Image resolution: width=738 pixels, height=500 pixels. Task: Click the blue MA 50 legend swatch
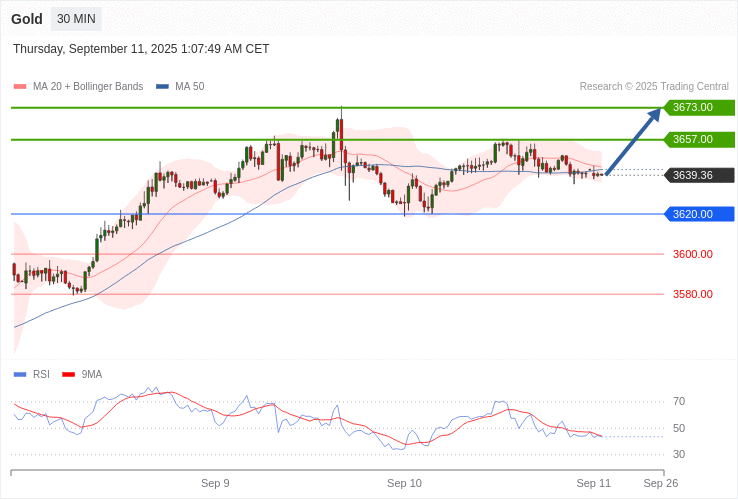tap(162, 87)
